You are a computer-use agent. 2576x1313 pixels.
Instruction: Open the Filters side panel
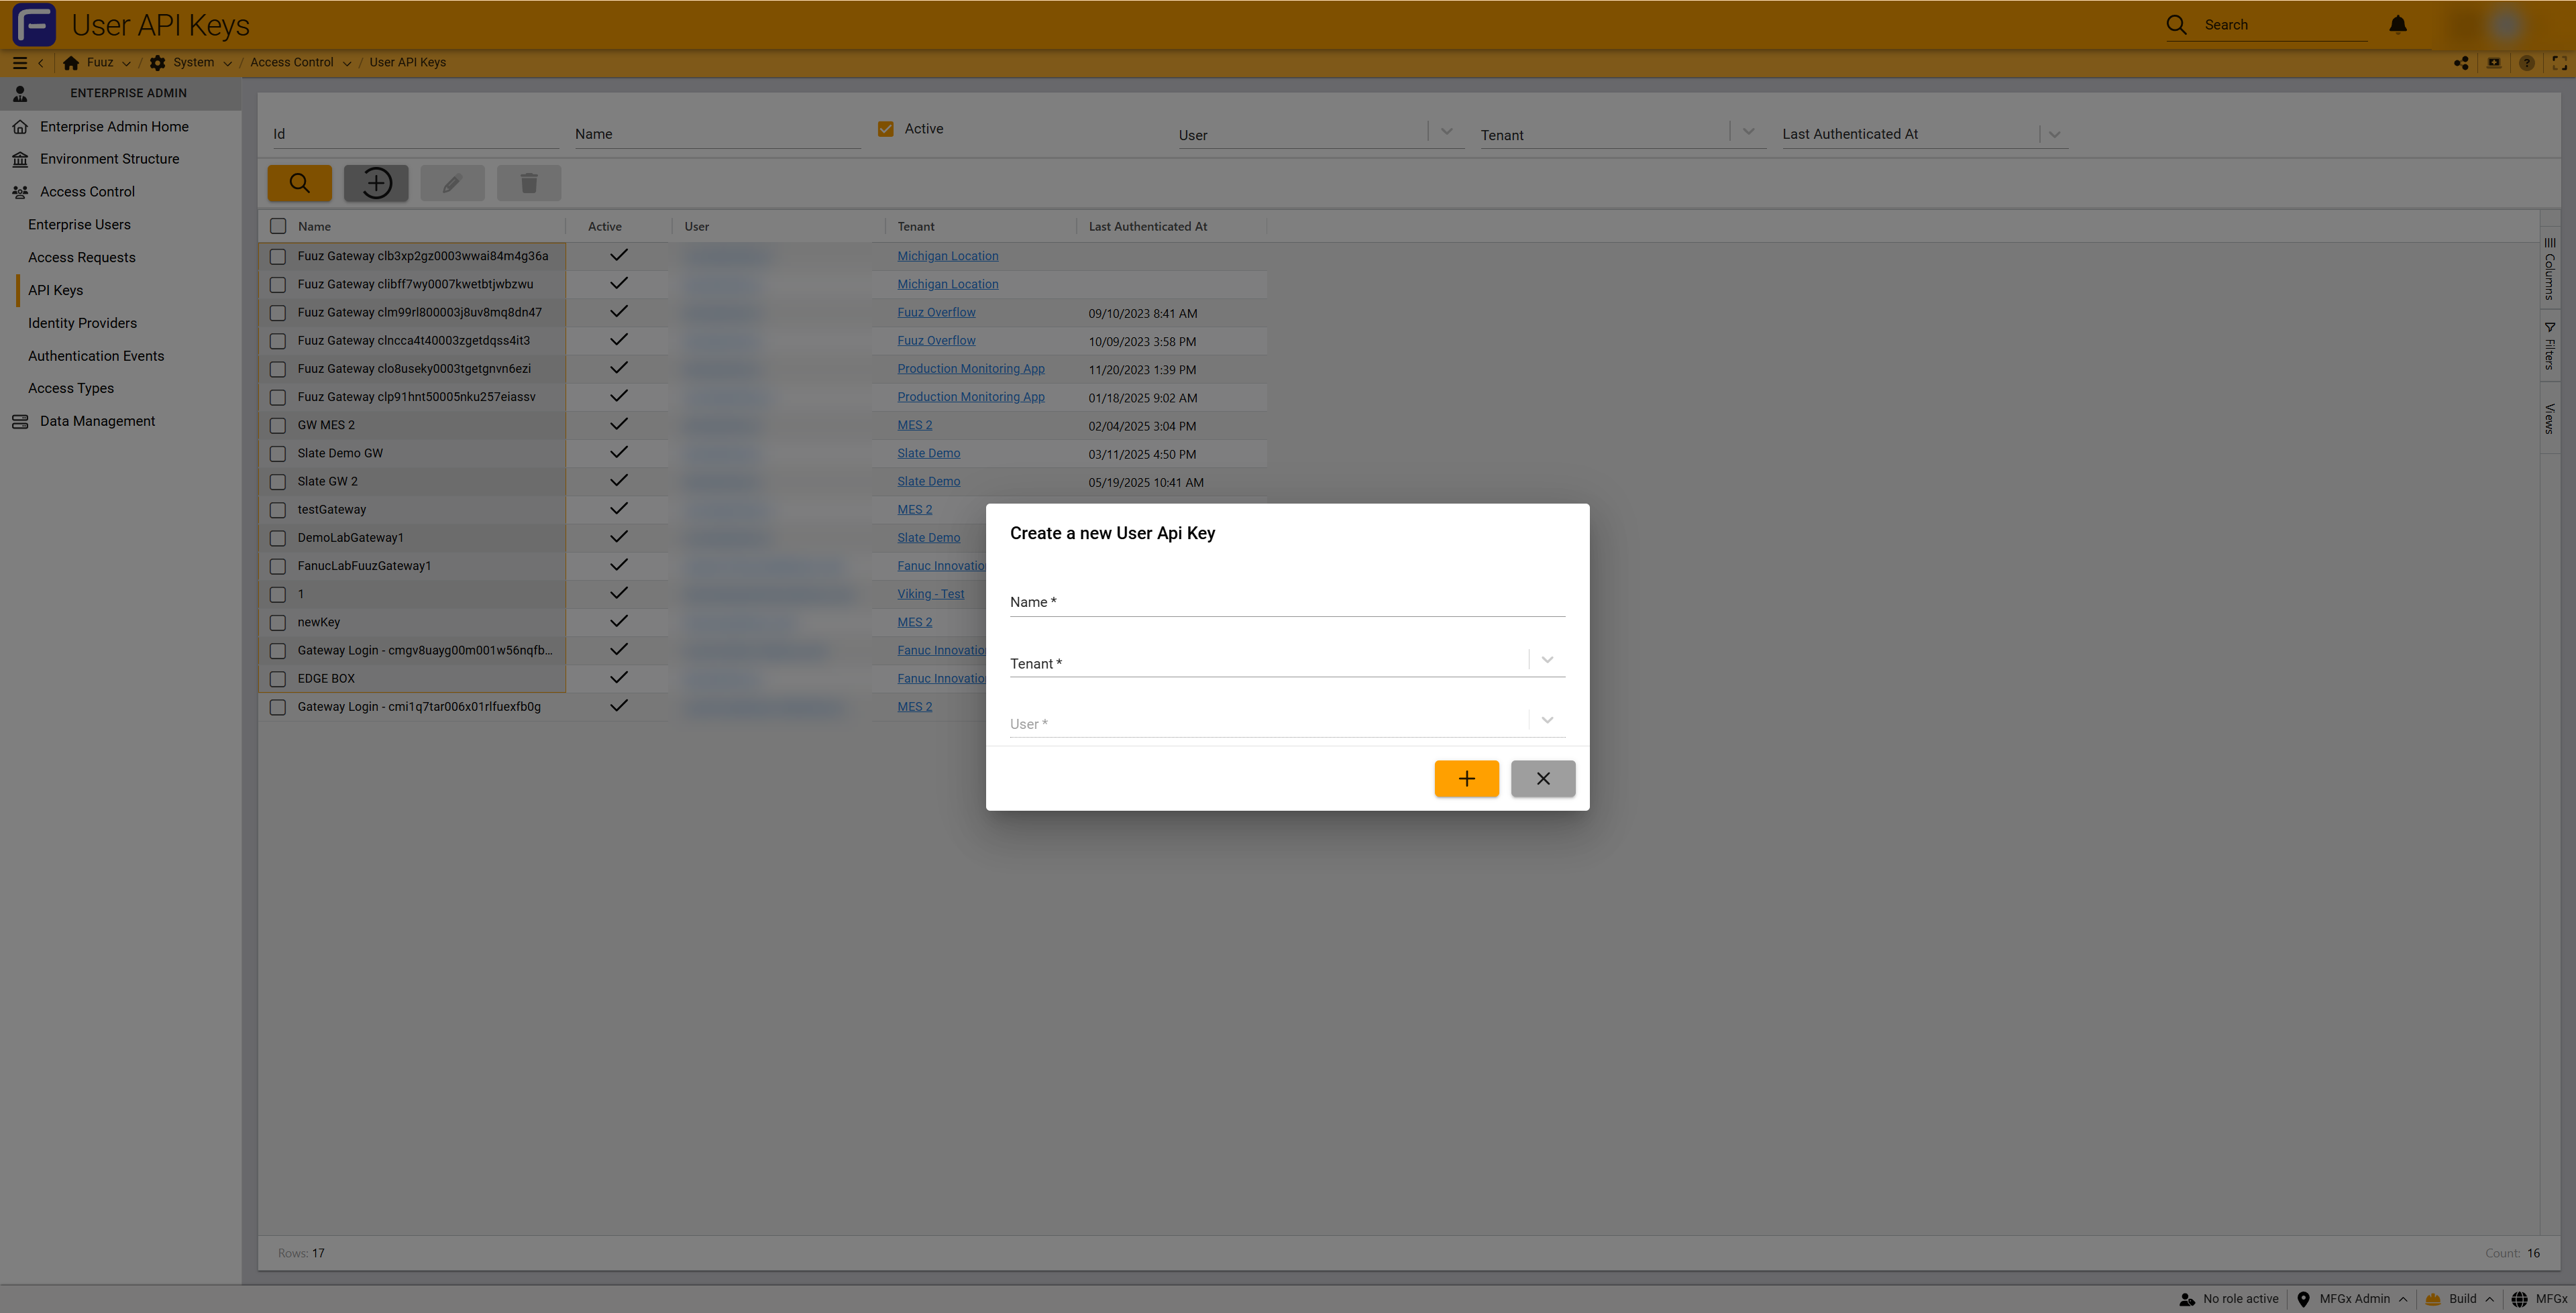click(2550, 346)
